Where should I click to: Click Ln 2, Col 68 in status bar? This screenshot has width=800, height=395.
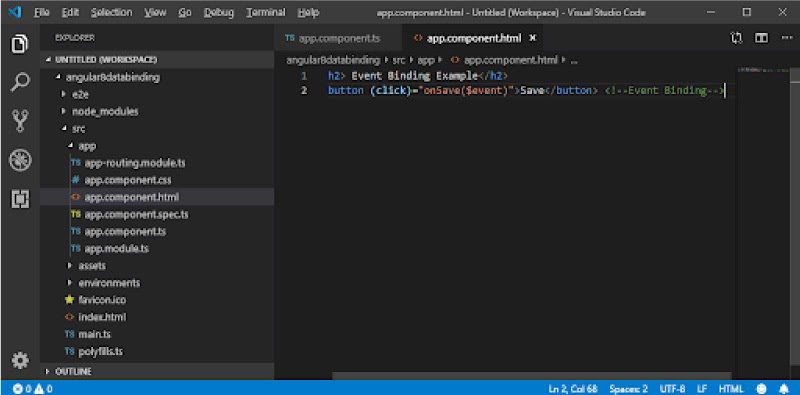(572, 389)
